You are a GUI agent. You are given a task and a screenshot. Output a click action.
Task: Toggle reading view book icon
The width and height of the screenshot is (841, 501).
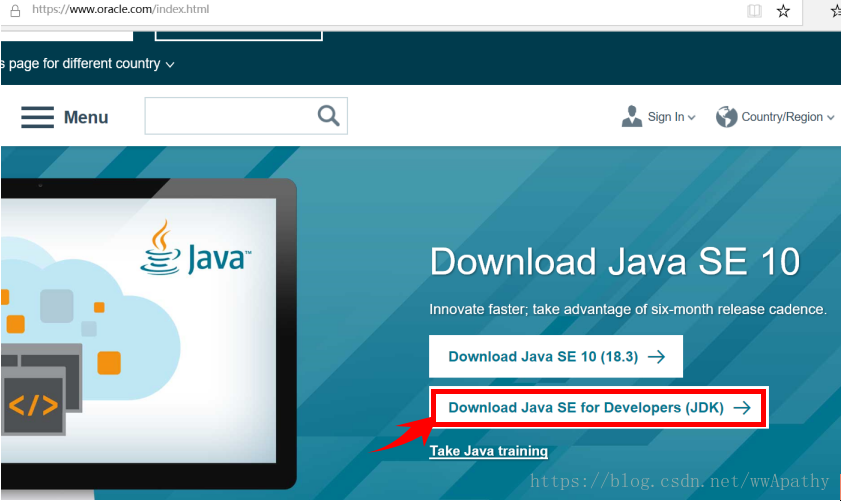point(754,10)
